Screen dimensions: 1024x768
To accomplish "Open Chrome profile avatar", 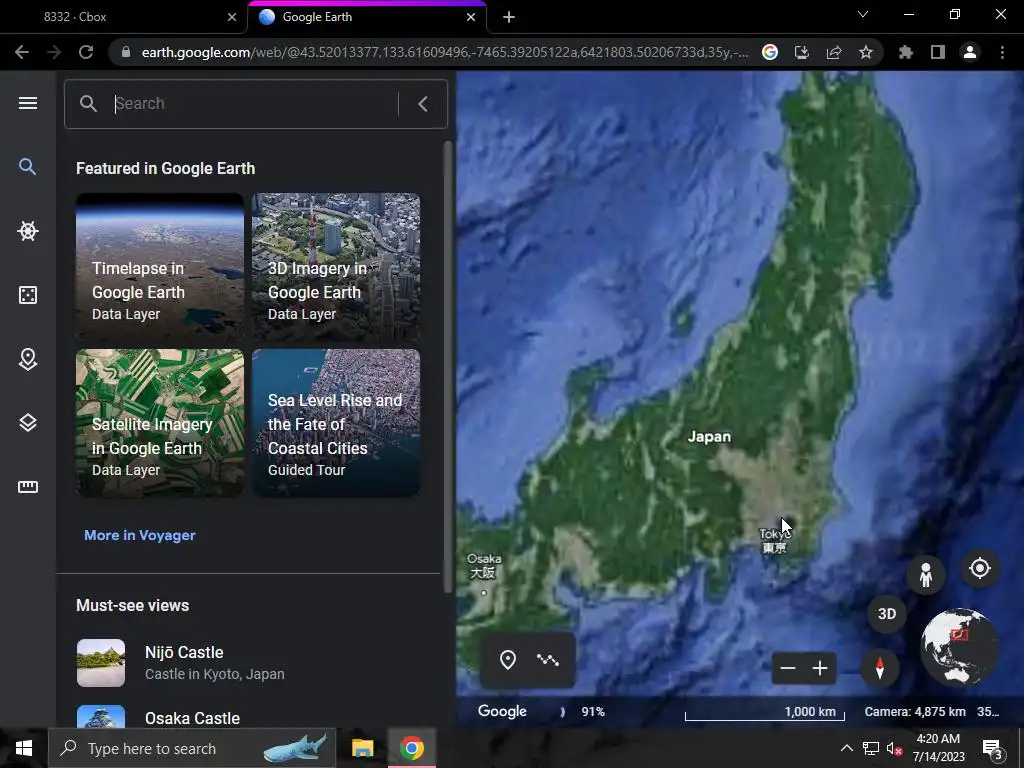I will 970,52.
